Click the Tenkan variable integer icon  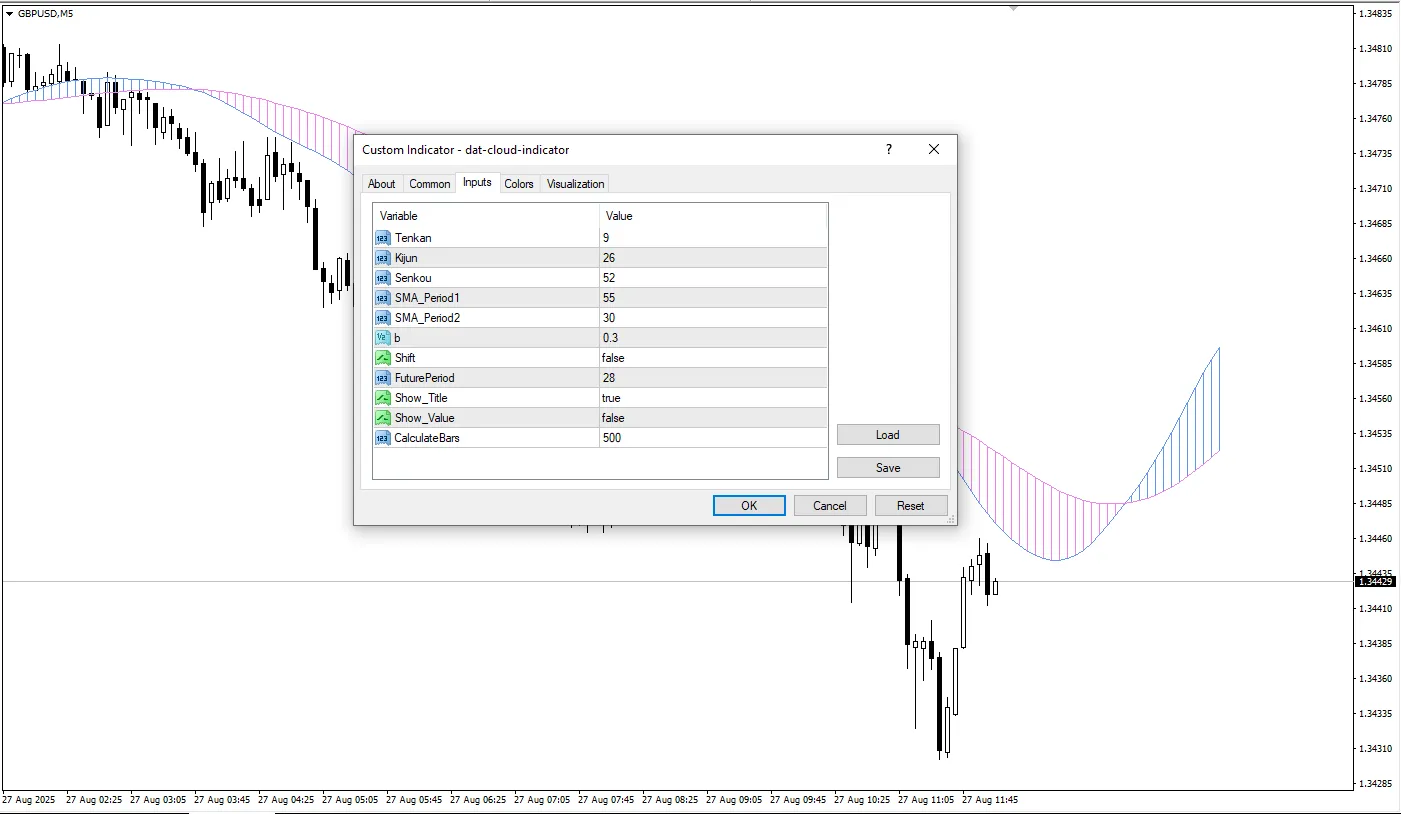click(x=383, y=238)
